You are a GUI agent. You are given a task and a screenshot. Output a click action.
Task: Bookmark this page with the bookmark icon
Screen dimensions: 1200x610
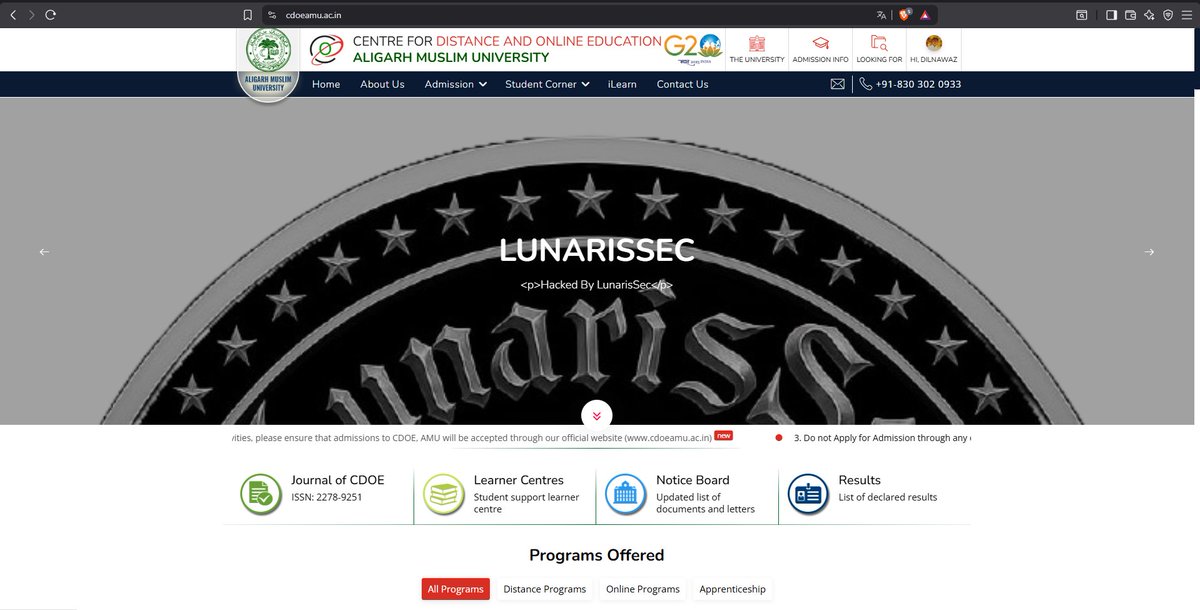[x=248, y=15]
